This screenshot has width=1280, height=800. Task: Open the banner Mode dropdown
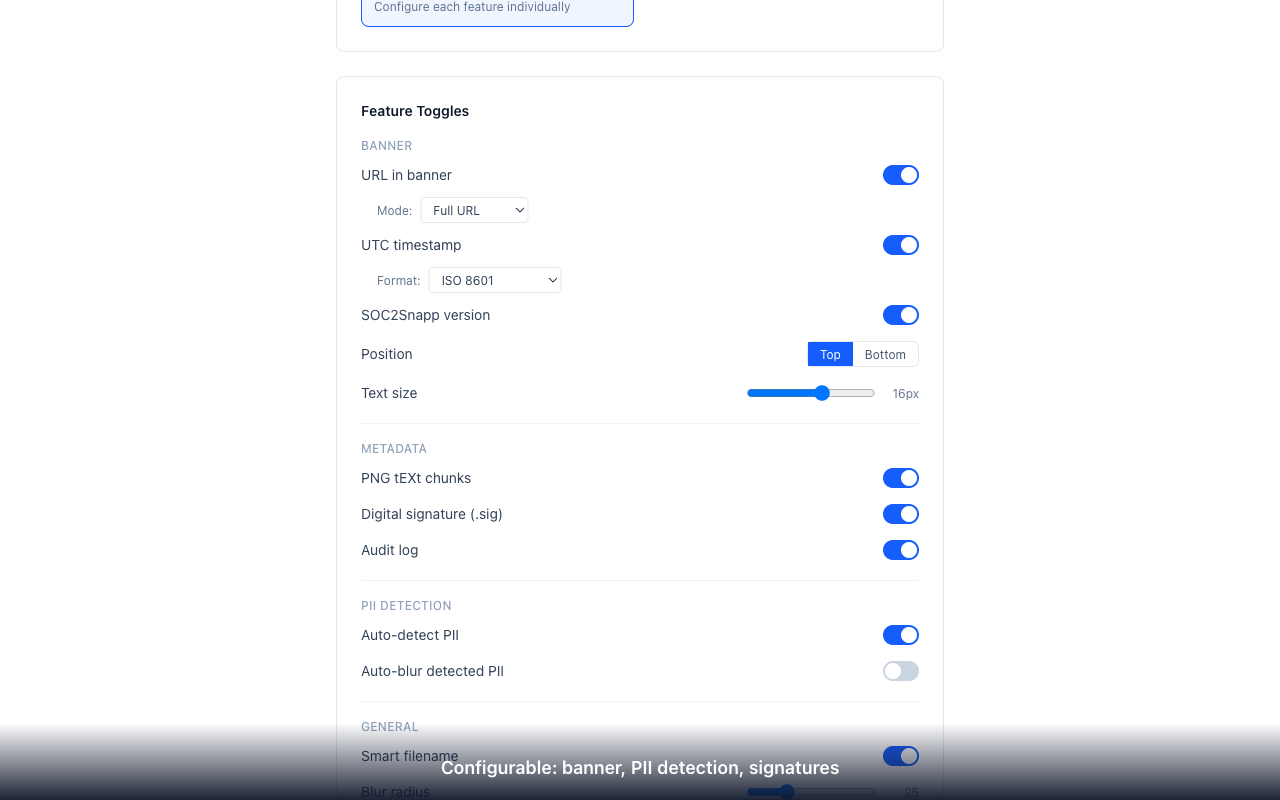474,209
